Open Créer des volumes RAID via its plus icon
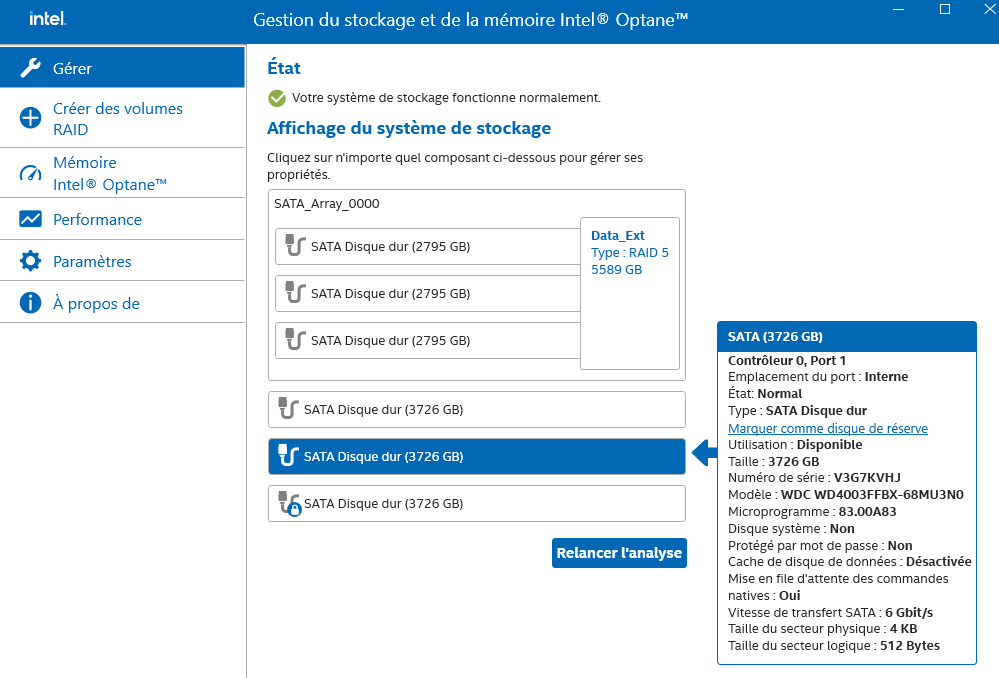Screen dimensions: 999x678 [x=30, y=118]
